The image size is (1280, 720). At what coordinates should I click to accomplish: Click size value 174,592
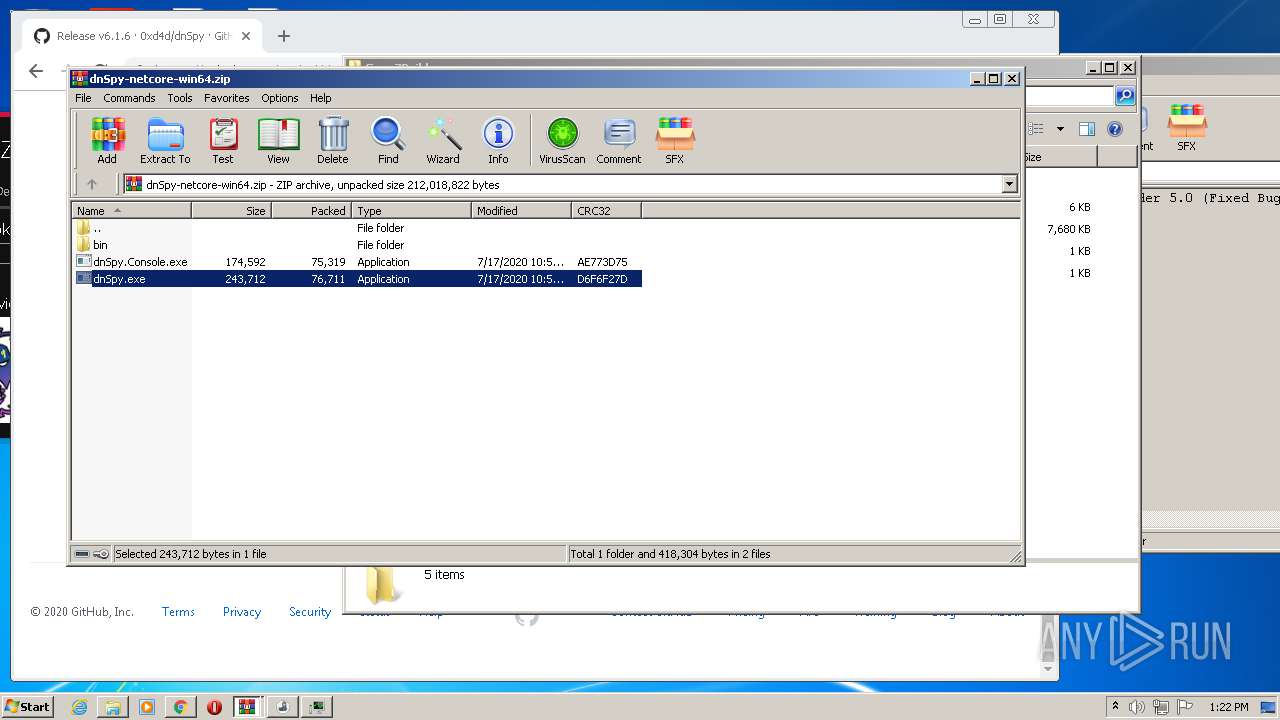click(x=245, y=262)
